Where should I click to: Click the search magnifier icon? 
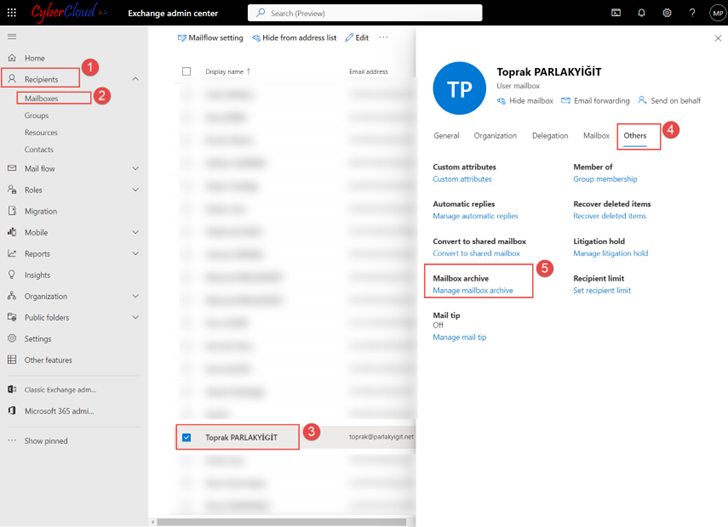[x=261, y=13]
